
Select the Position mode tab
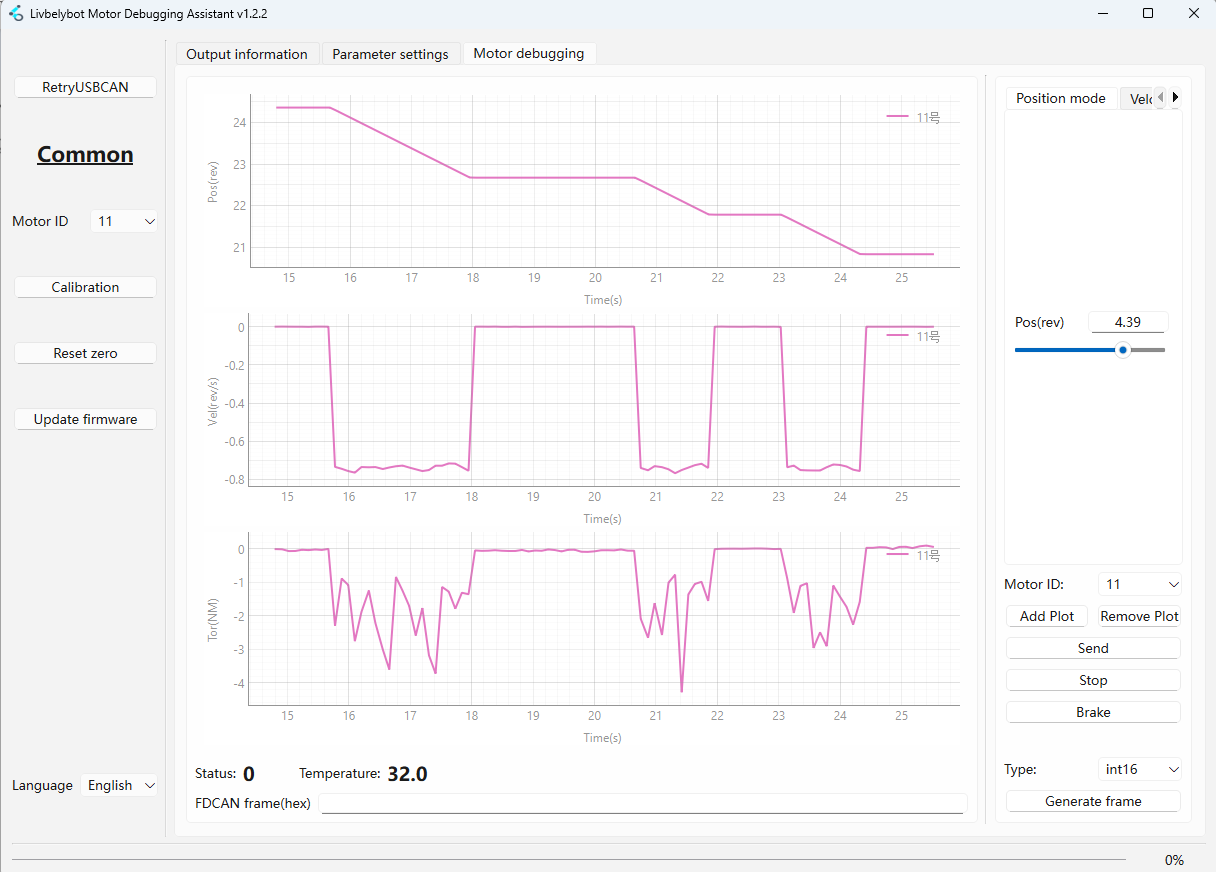(x=1060, y=98)
